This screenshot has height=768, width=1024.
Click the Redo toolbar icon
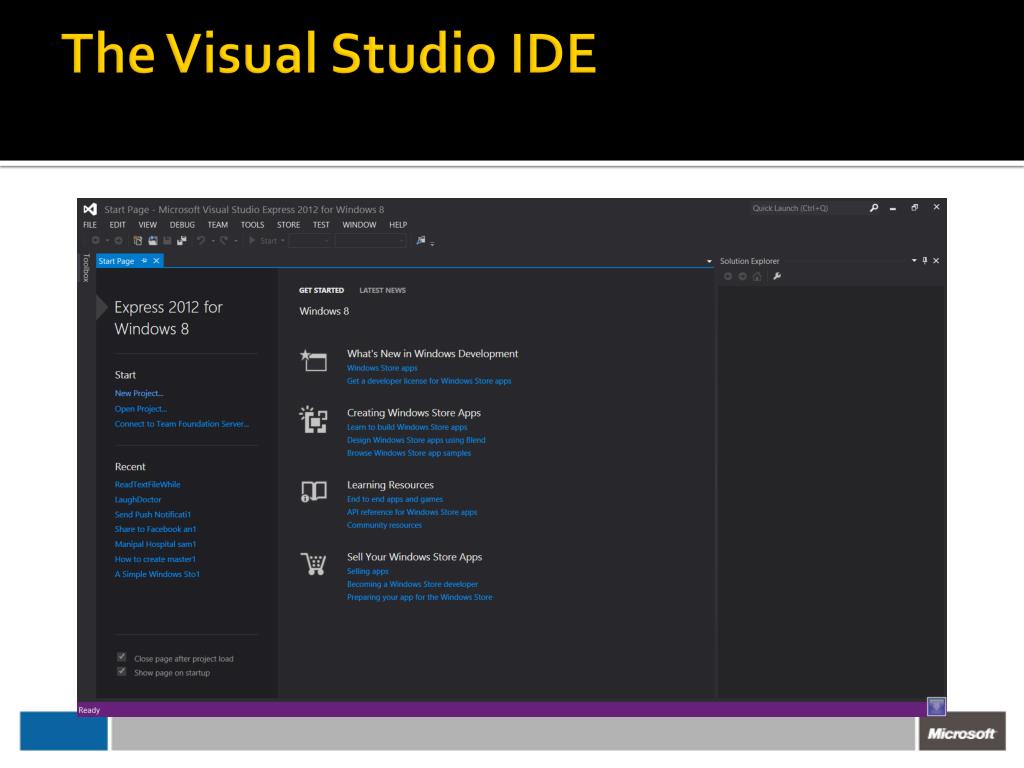224,240
